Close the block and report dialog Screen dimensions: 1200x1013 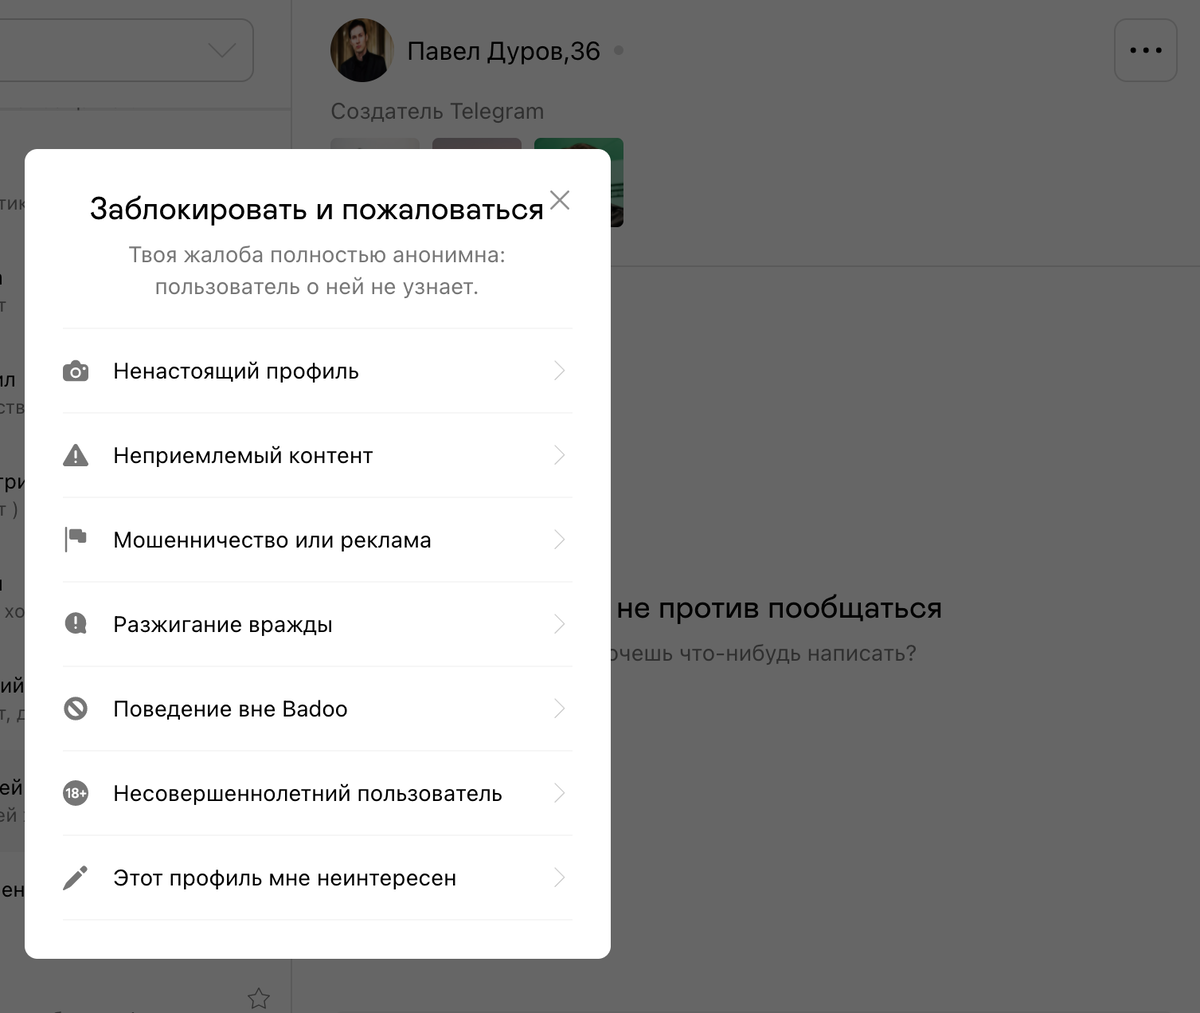tap(560, 200)
